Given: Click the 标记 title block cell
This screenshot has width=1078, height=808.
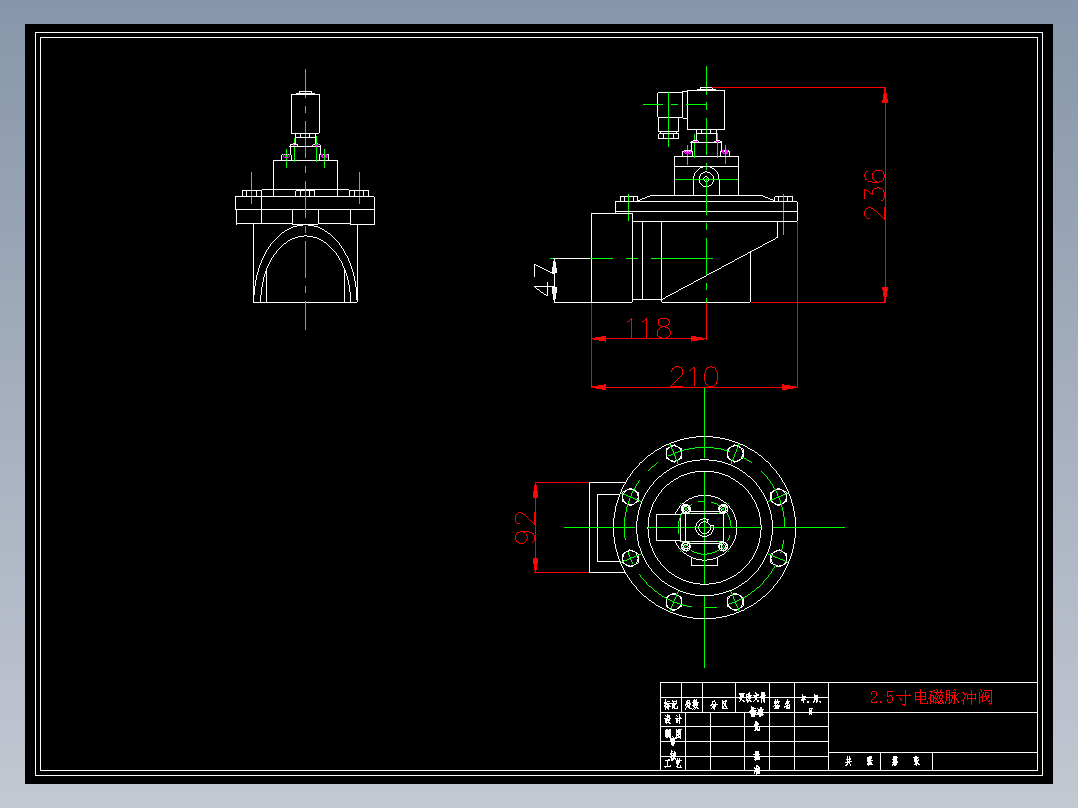Looking at the screenshot, I should [670, 705].
